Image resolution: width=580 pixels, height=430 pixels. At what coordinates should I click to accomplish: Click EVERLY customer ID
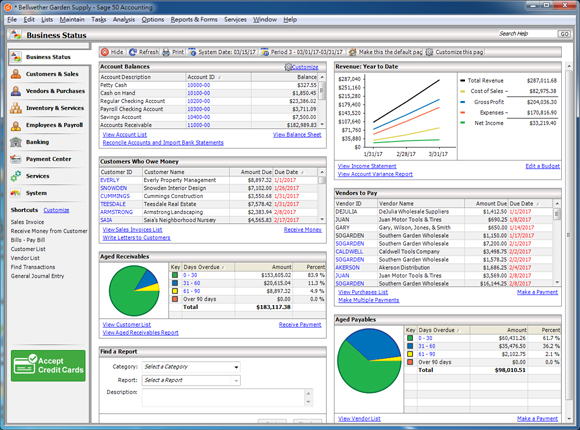pyautogui.click(x=110, y=180)
